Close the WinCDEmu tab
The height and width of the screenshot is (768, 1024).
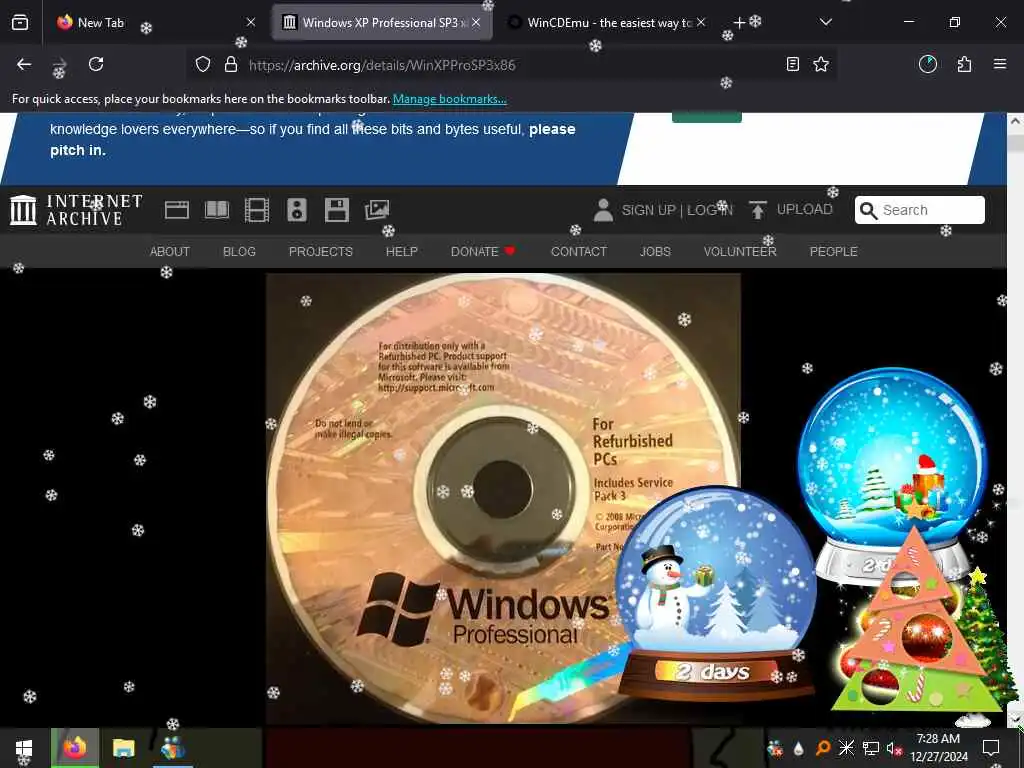pos(701,22)
